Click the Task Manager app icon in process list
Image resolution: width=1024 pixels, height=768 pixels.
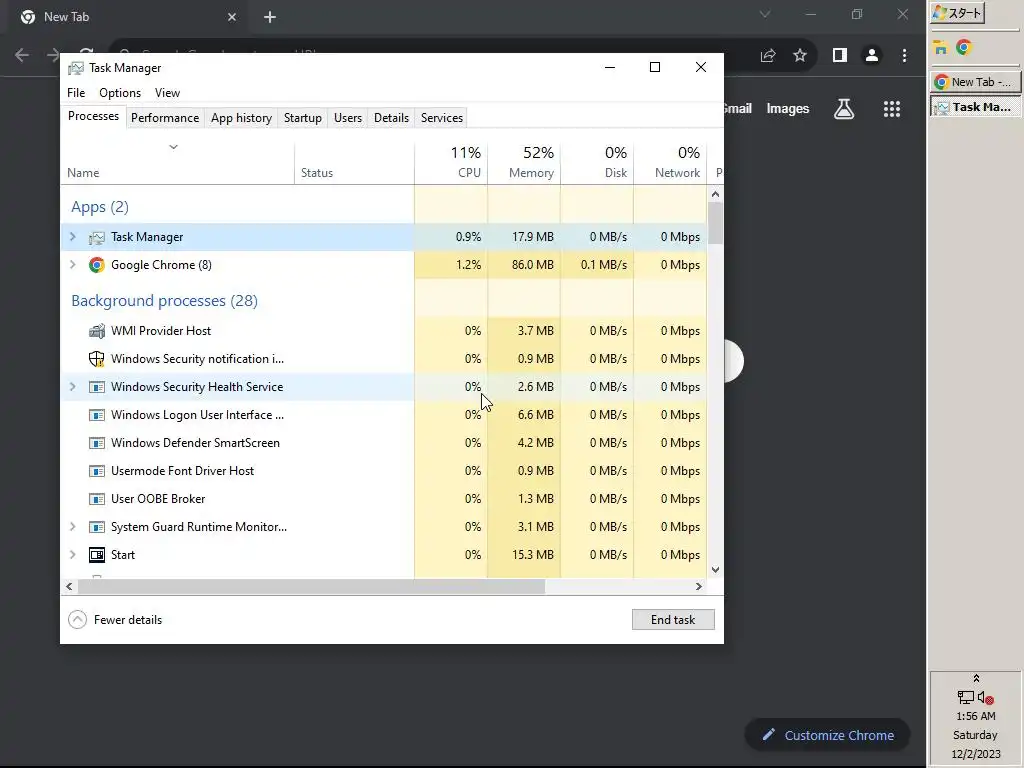[97, 238]
